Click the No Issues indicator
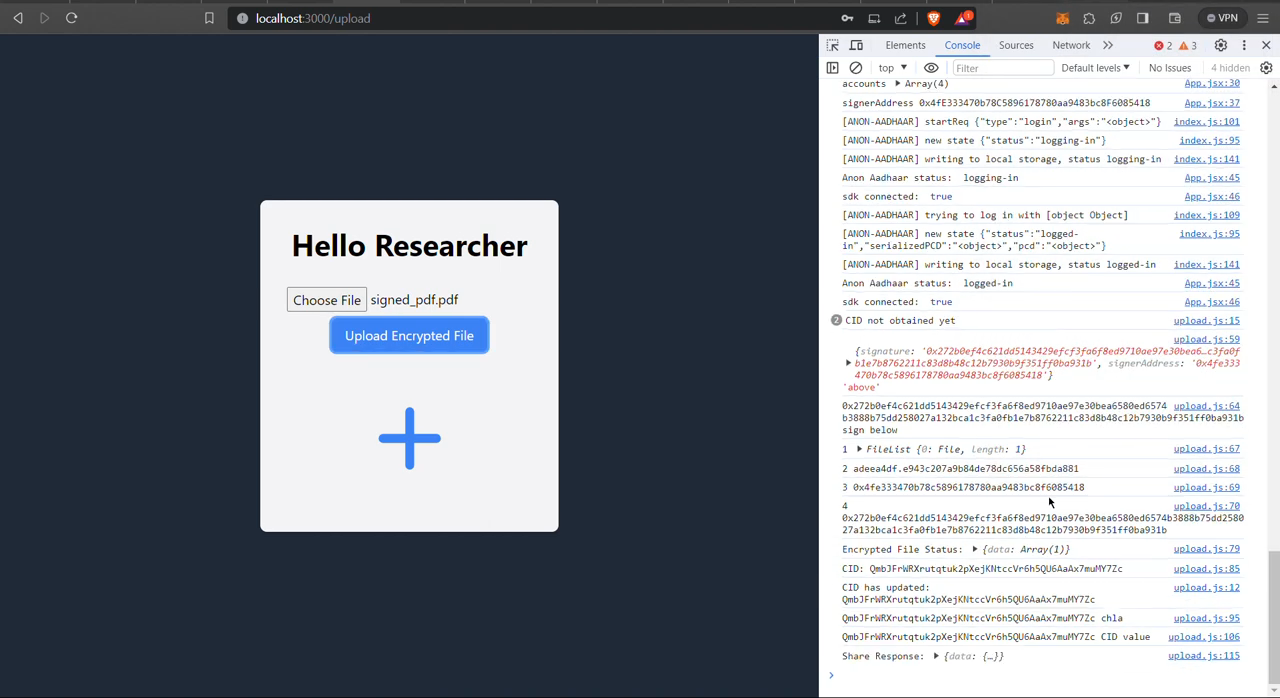The image size is (1280, 698). point(1170,68)
